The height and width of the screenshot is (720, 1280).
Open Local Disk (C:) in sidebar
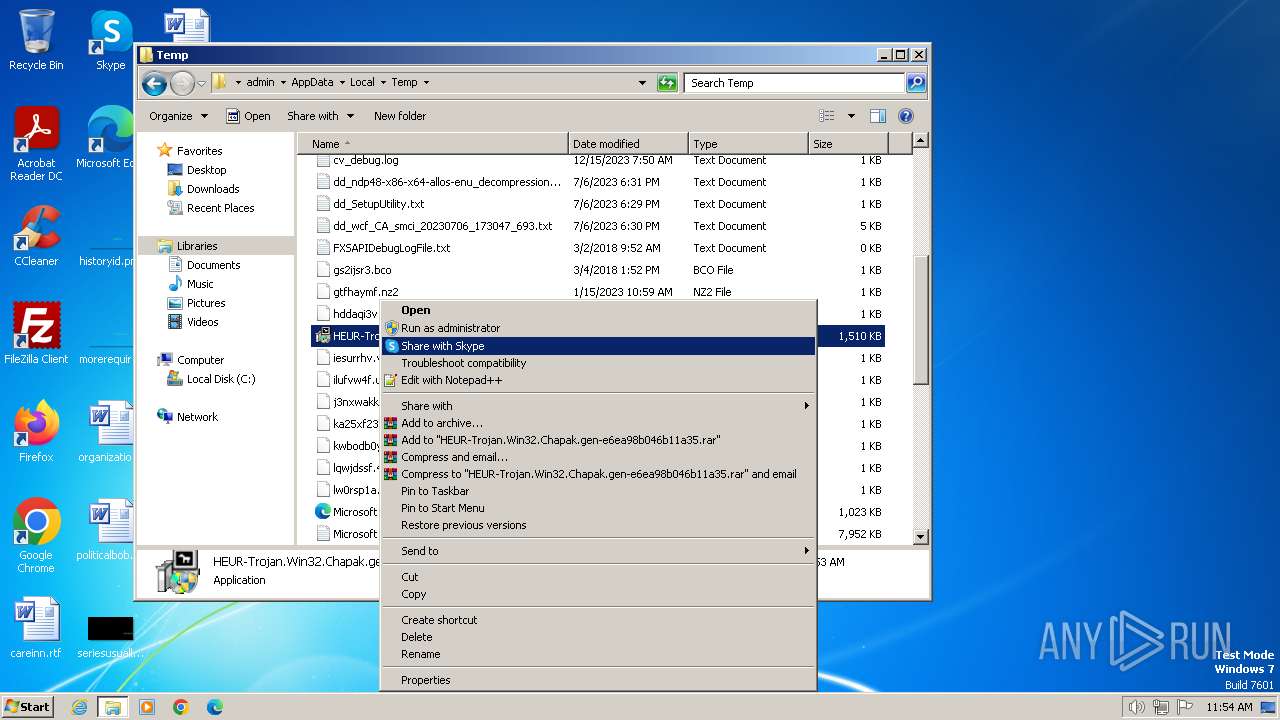(x=220, y=379)
